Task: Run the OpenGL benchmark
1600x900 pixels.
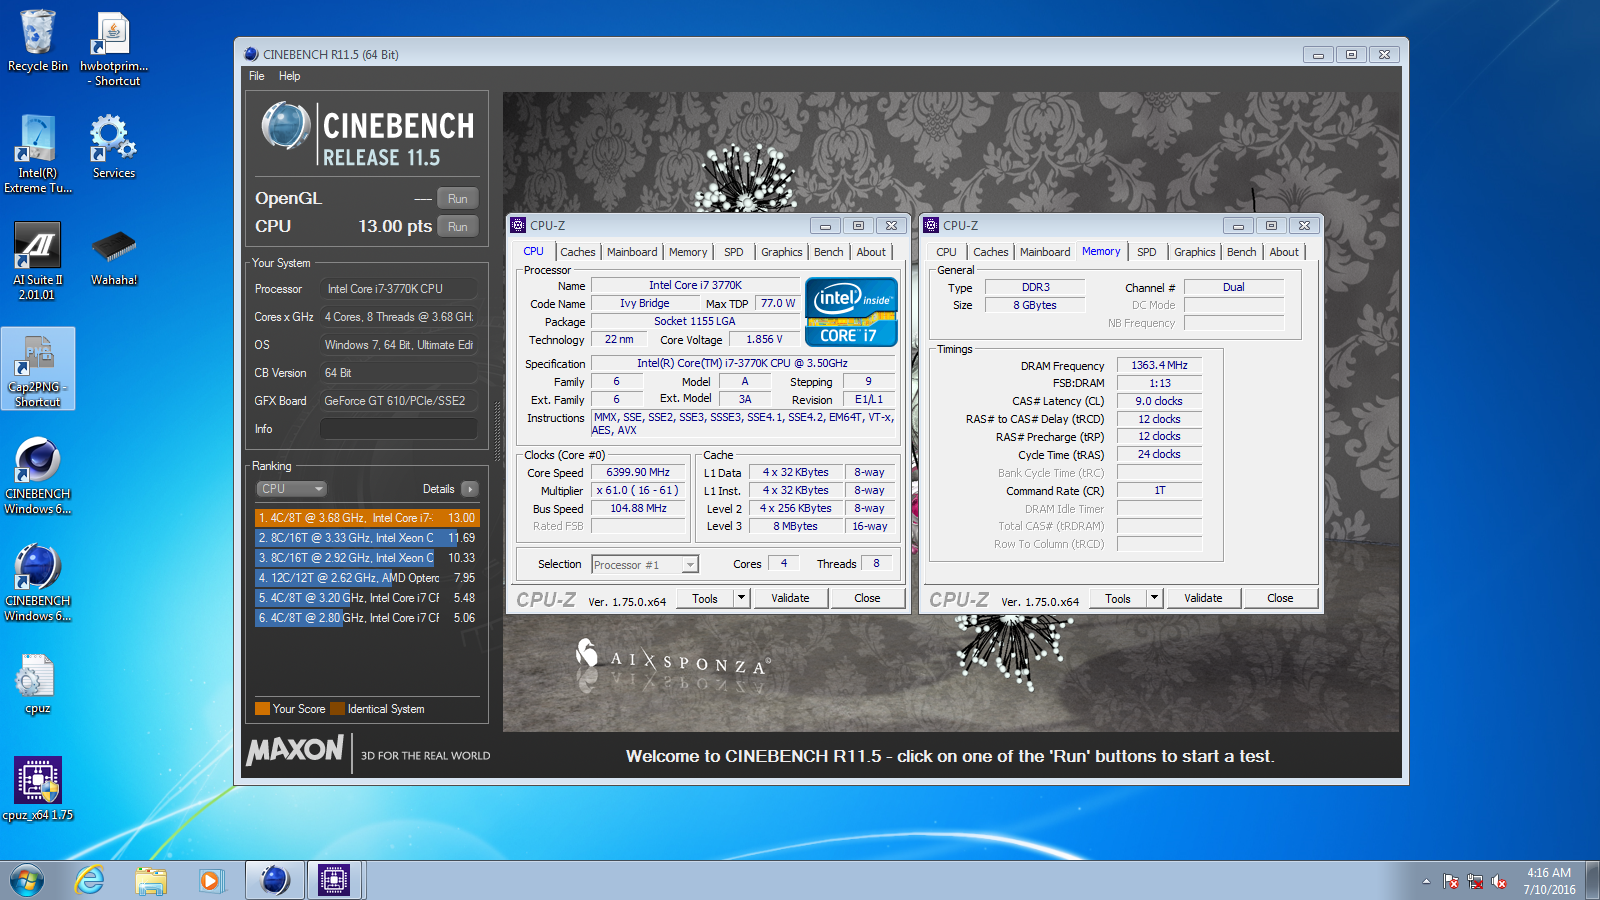Action: (458, 198)
